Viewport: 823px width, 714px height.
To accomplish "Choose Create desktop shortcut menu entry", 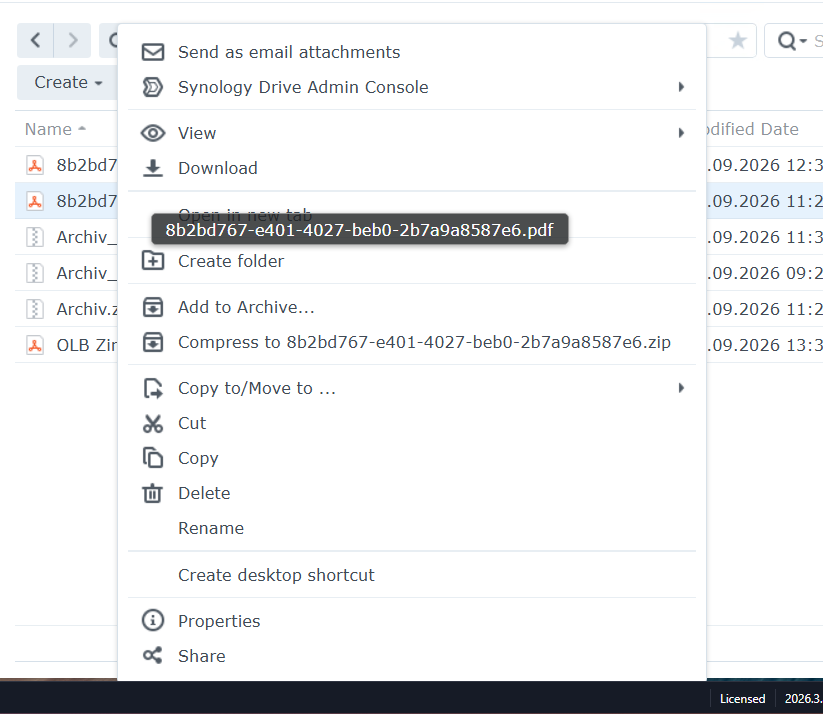I will click(276, 575).
